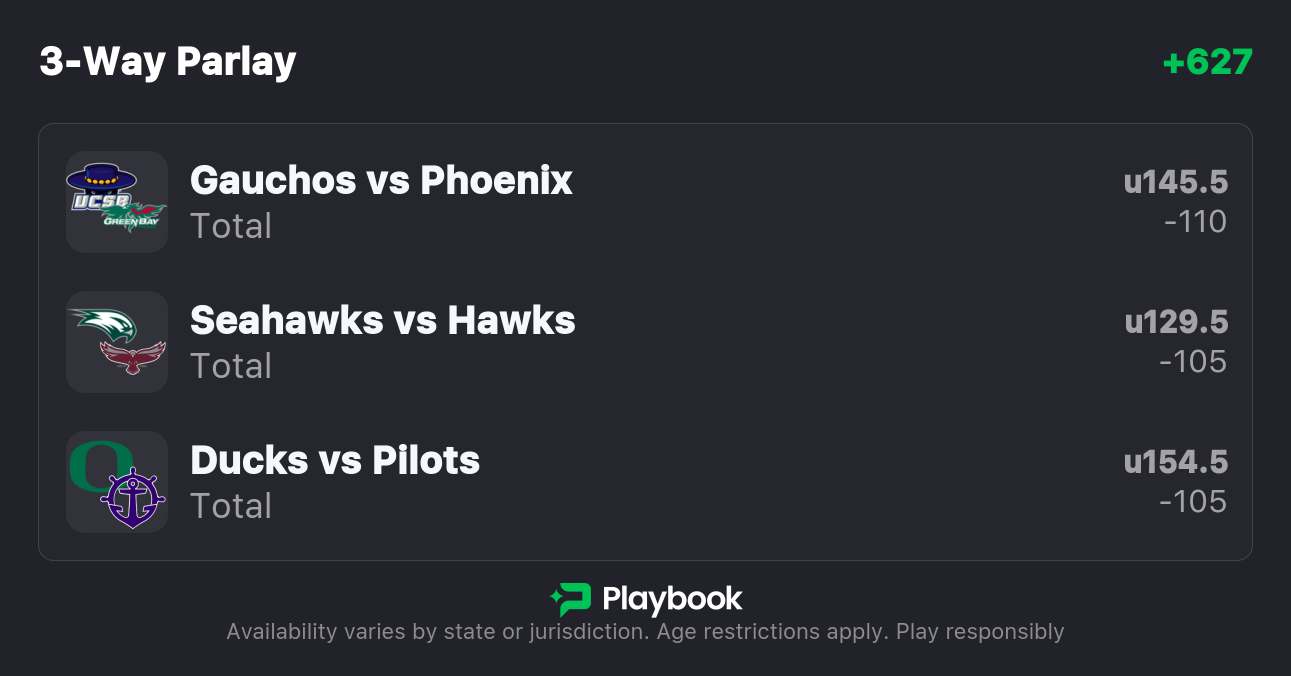Select the green Seahawks team logo

coord(102,324)
